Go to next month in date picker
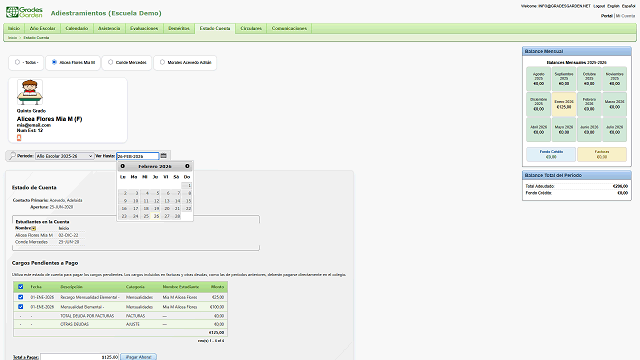The width and height of the screenshot is (640, 360). 187,166
